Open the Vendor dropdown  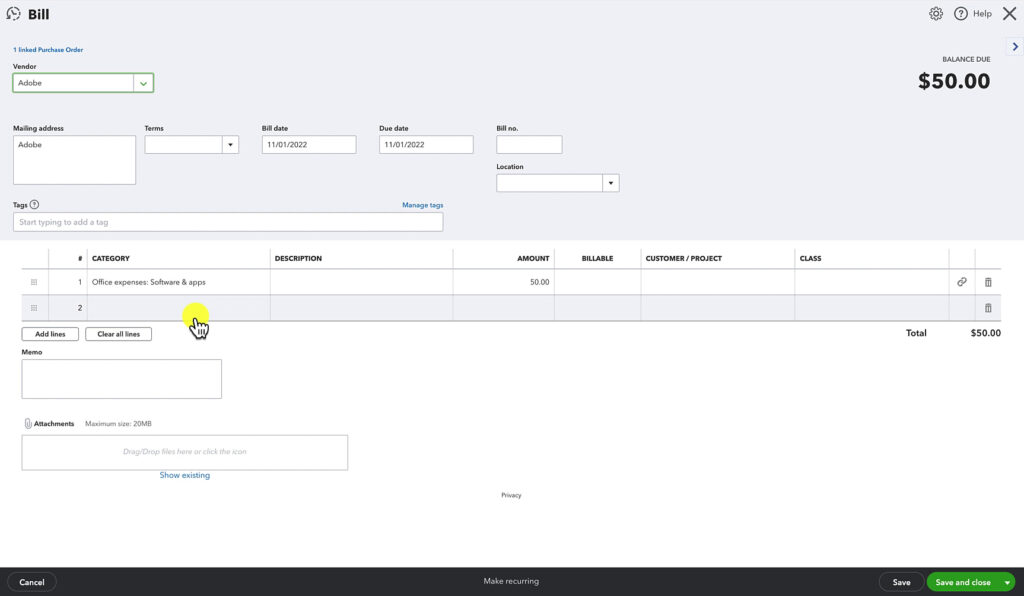tap(143, 82)
